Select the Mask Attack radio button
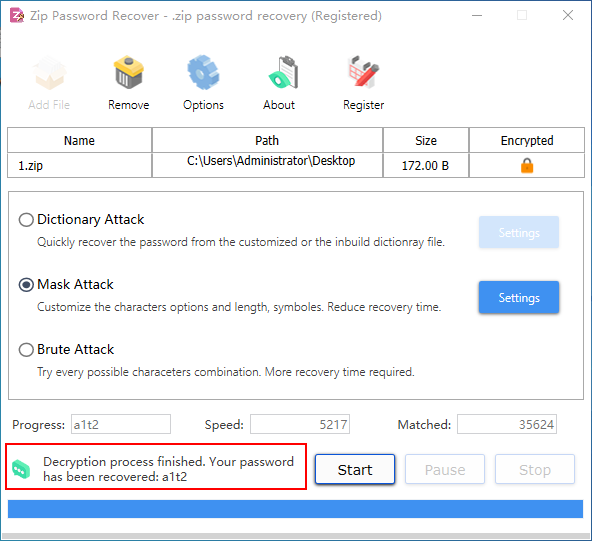 point(26,285)
